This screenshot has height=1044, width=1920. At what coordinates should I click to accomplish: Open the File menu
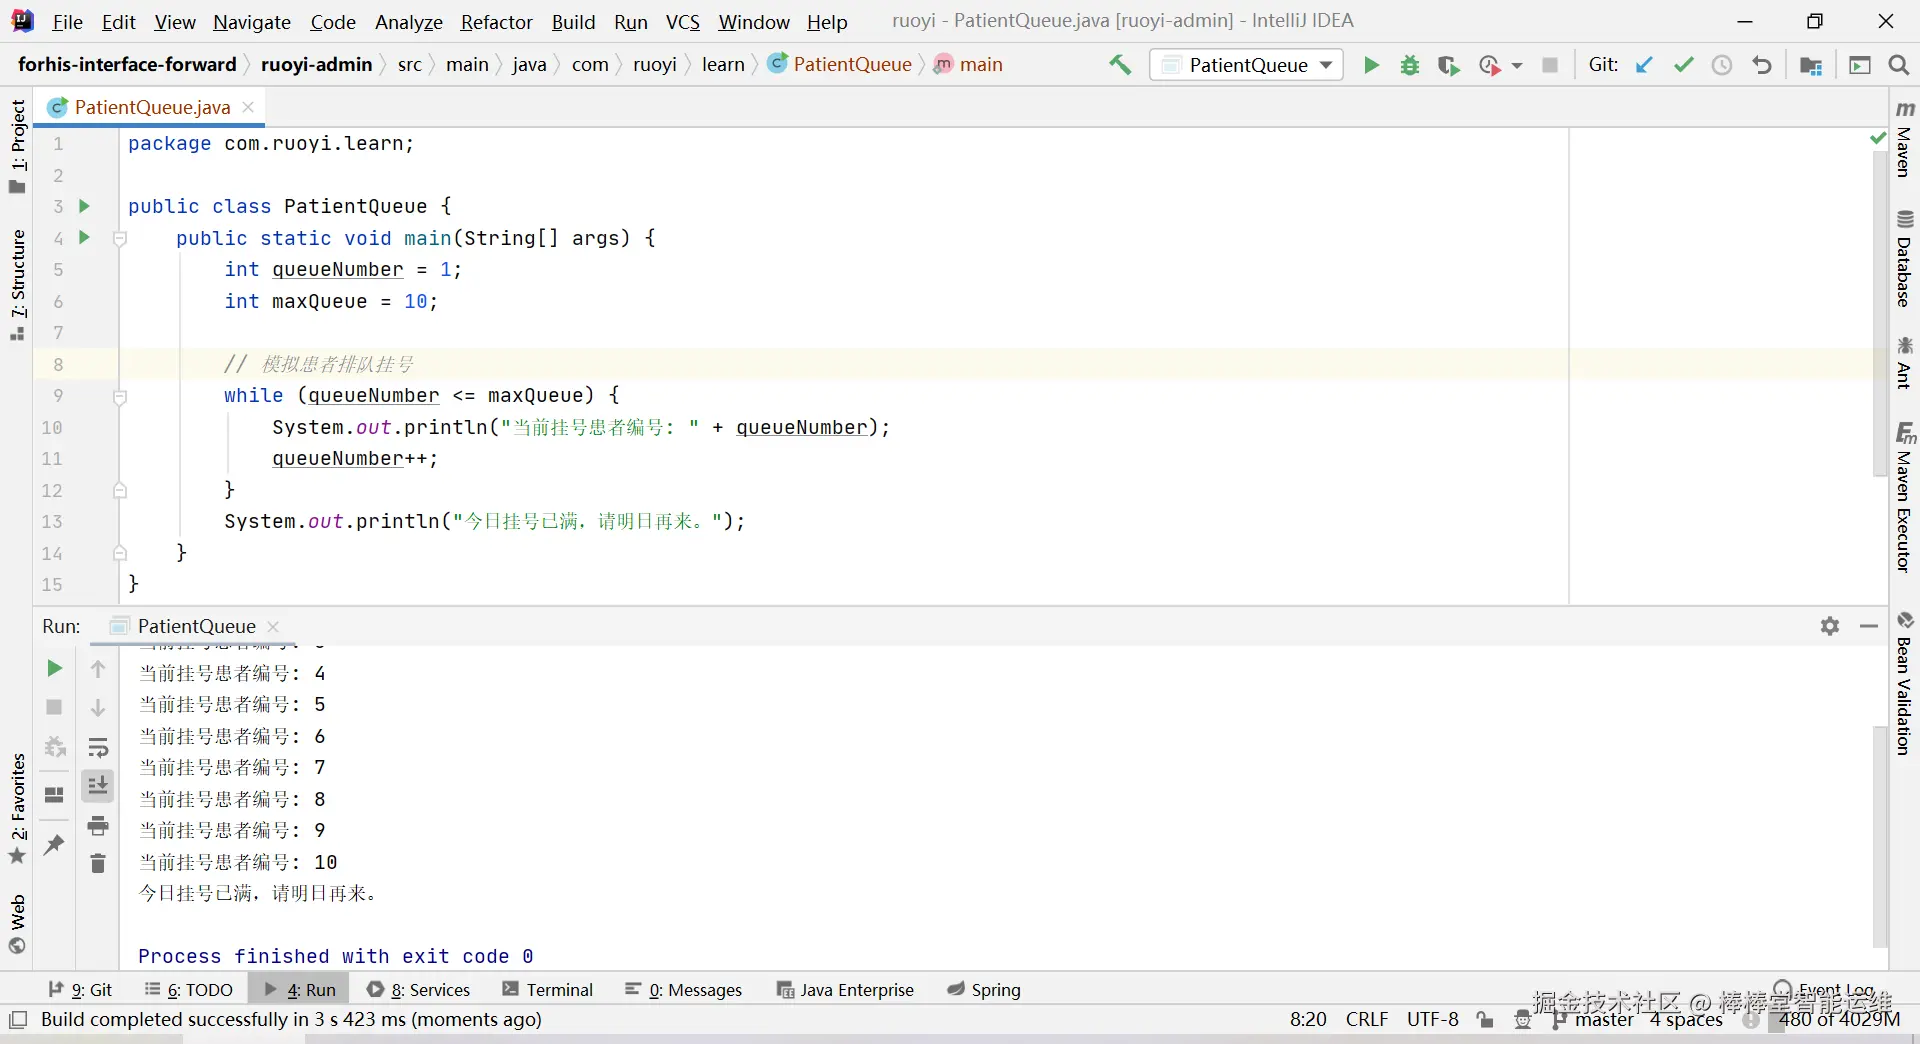[67, 22]
